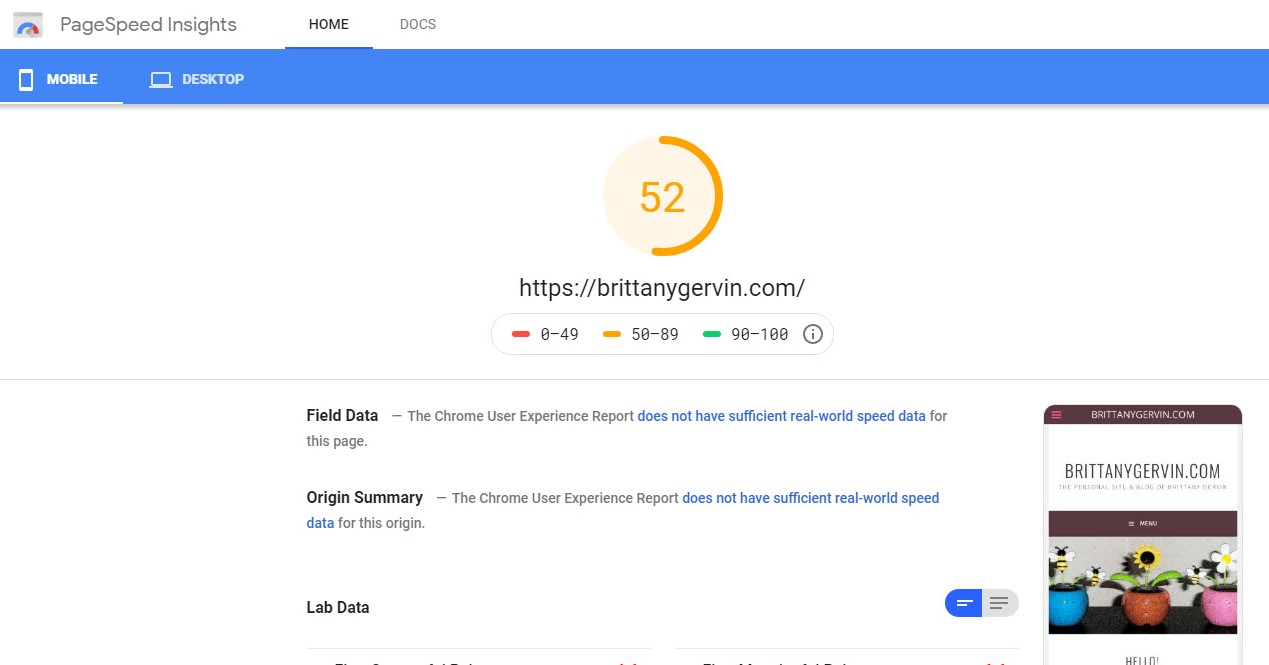
Task: Follow the Origin Summary real-world speed link
Action: [x=810, y=498]
